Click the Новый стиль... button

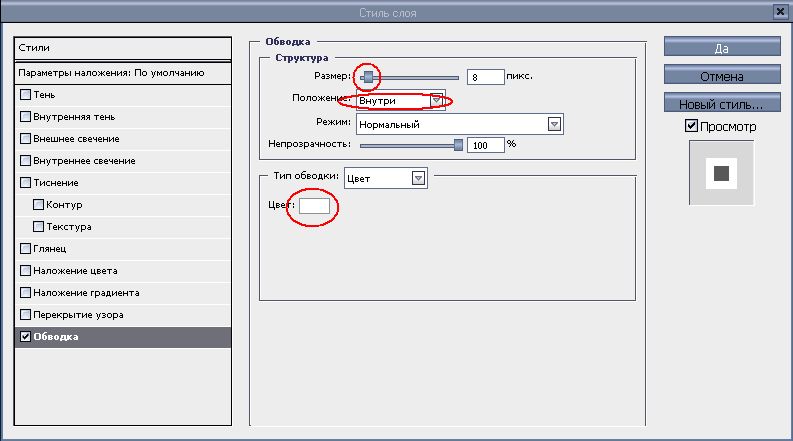[x=721, y=103]
